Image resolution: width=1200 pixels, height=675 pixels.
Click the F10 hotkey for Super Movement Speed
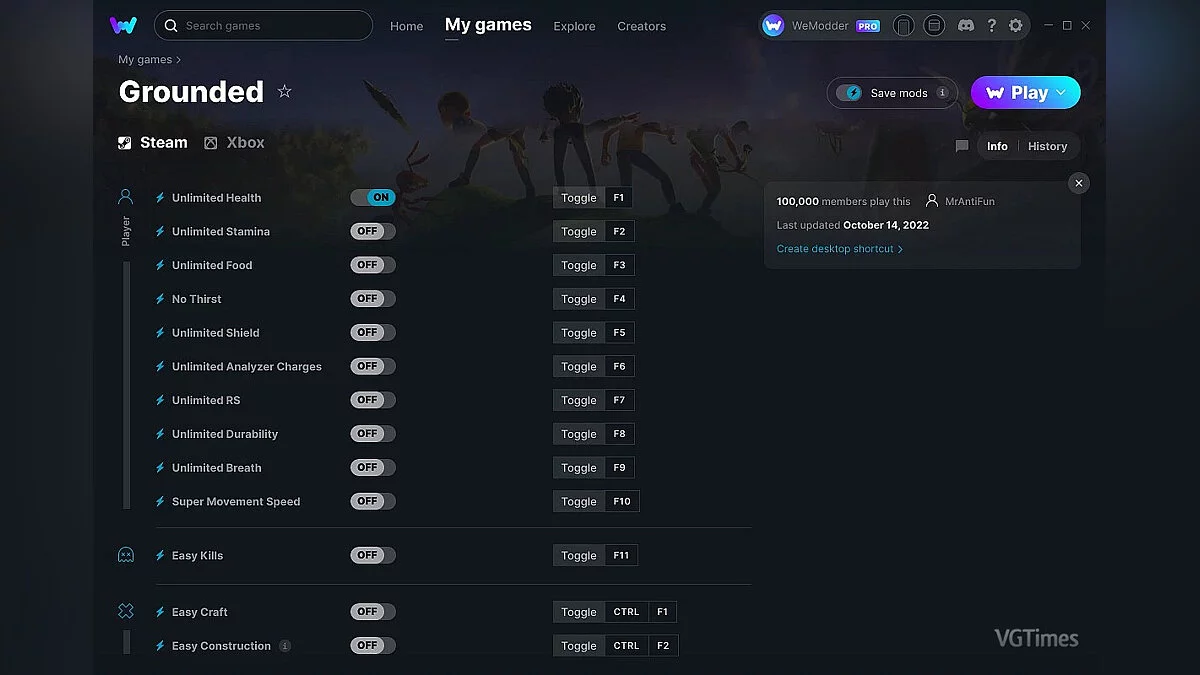622,501
